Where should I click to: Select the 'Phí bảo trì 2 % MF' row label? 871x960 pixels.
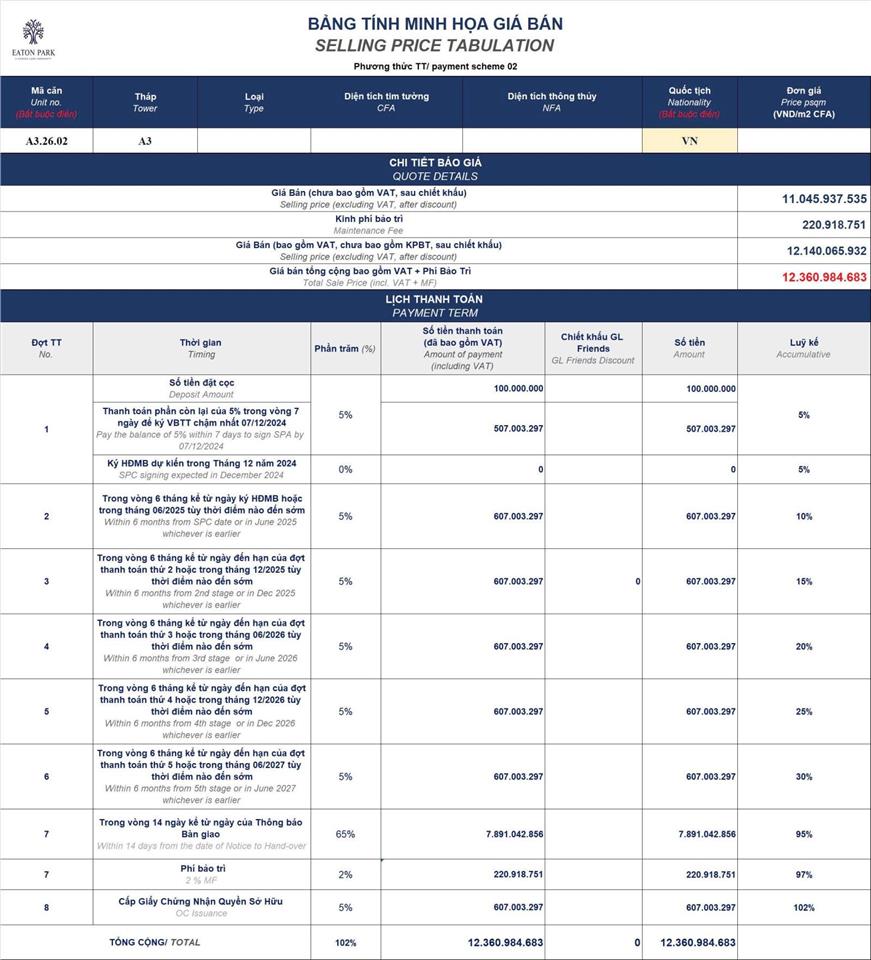click(x=201, y=874)
